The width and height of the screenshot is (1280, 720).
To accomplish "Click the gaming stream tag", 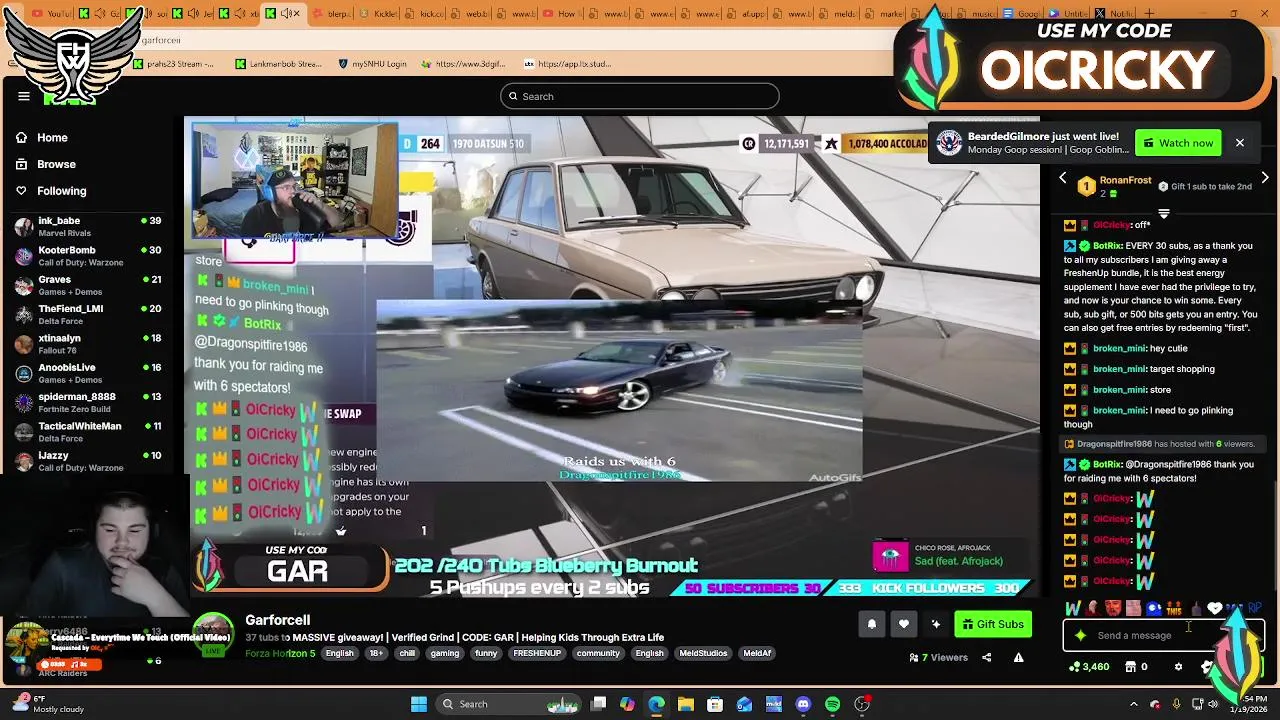I will [445, 653].
